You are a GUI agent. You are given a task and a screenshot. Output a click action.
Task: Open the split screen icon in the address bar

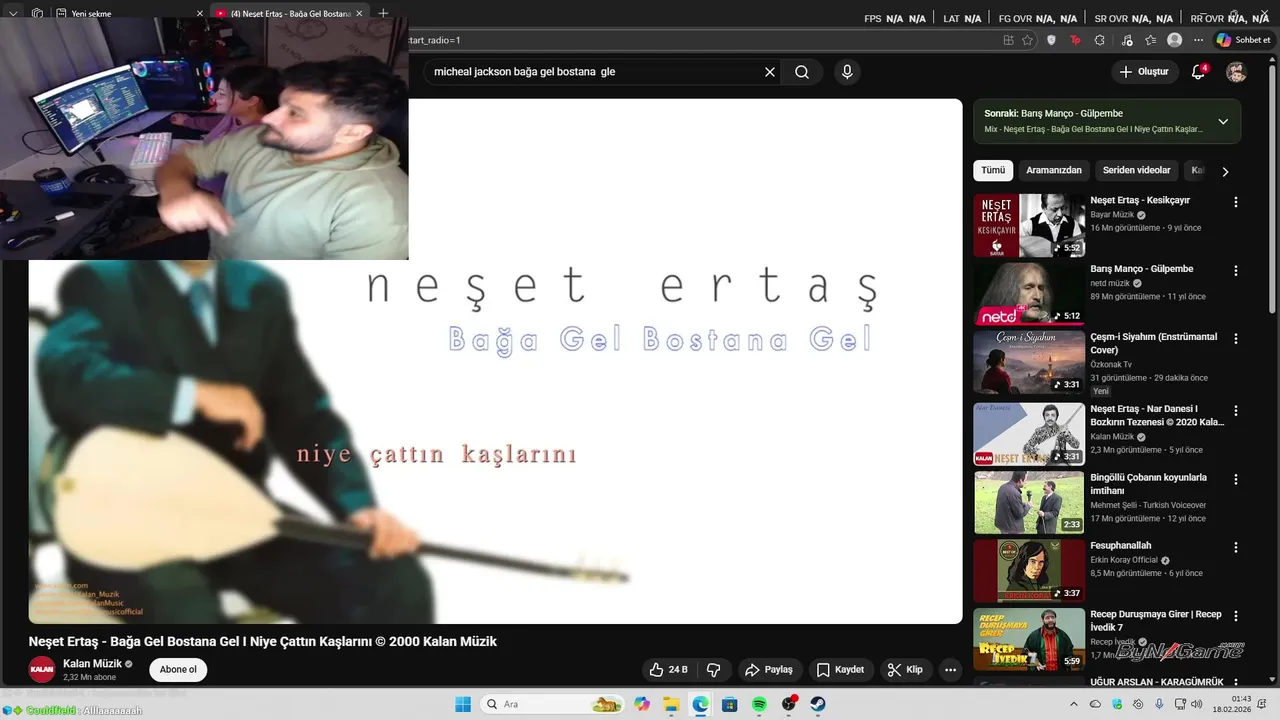pos(1008,40)
